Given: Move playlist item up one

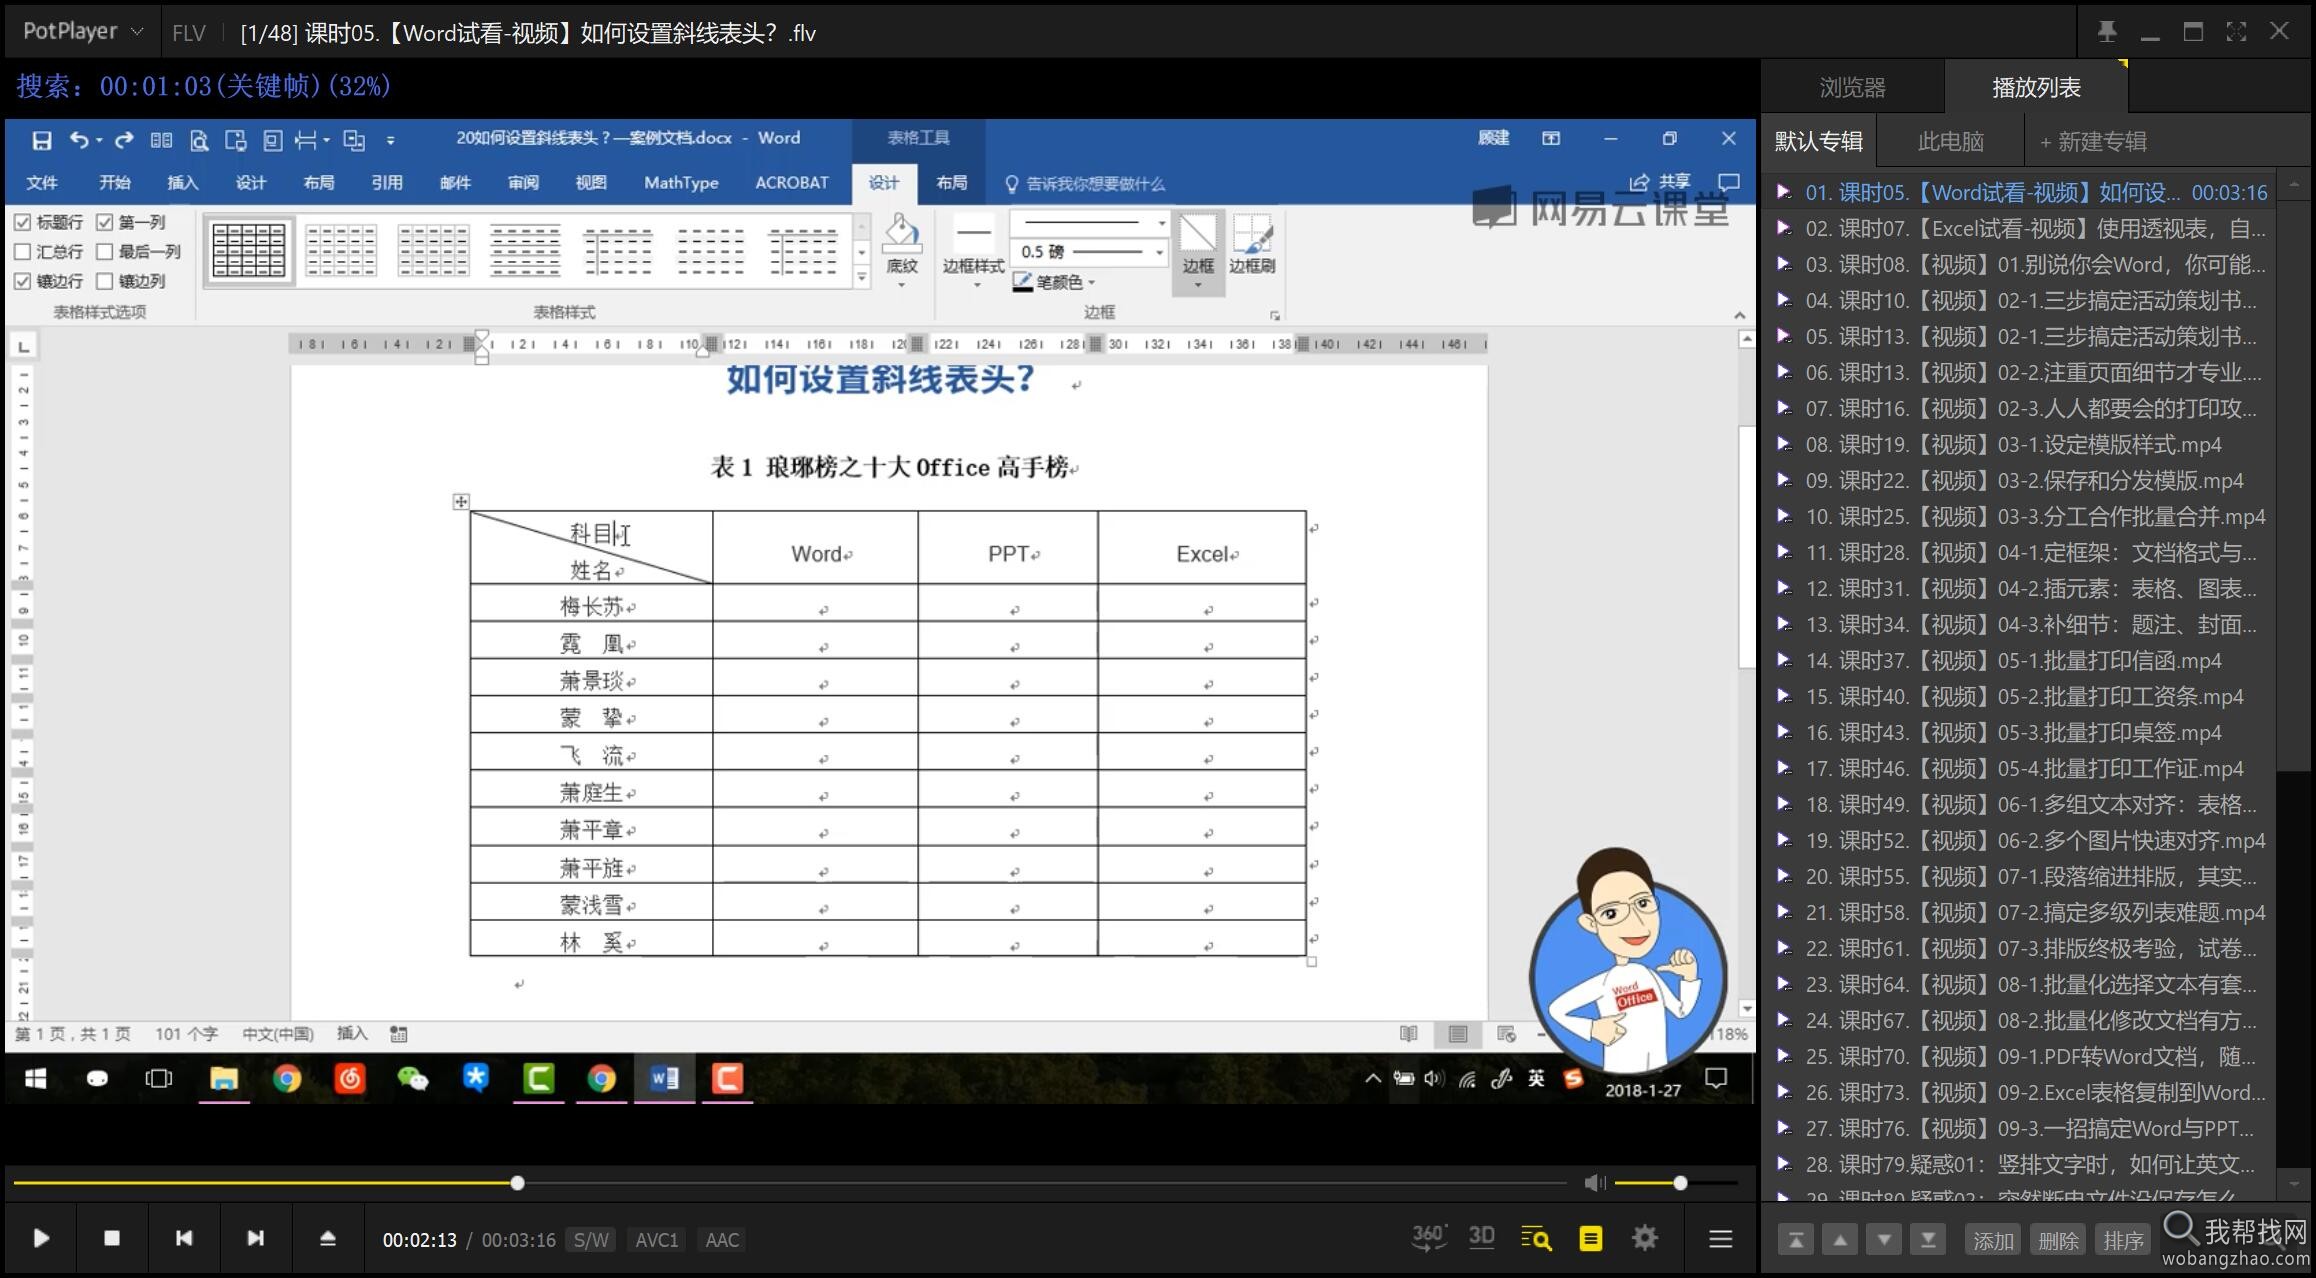Looking at the screenshot, I should [x=1840, y=1241].
